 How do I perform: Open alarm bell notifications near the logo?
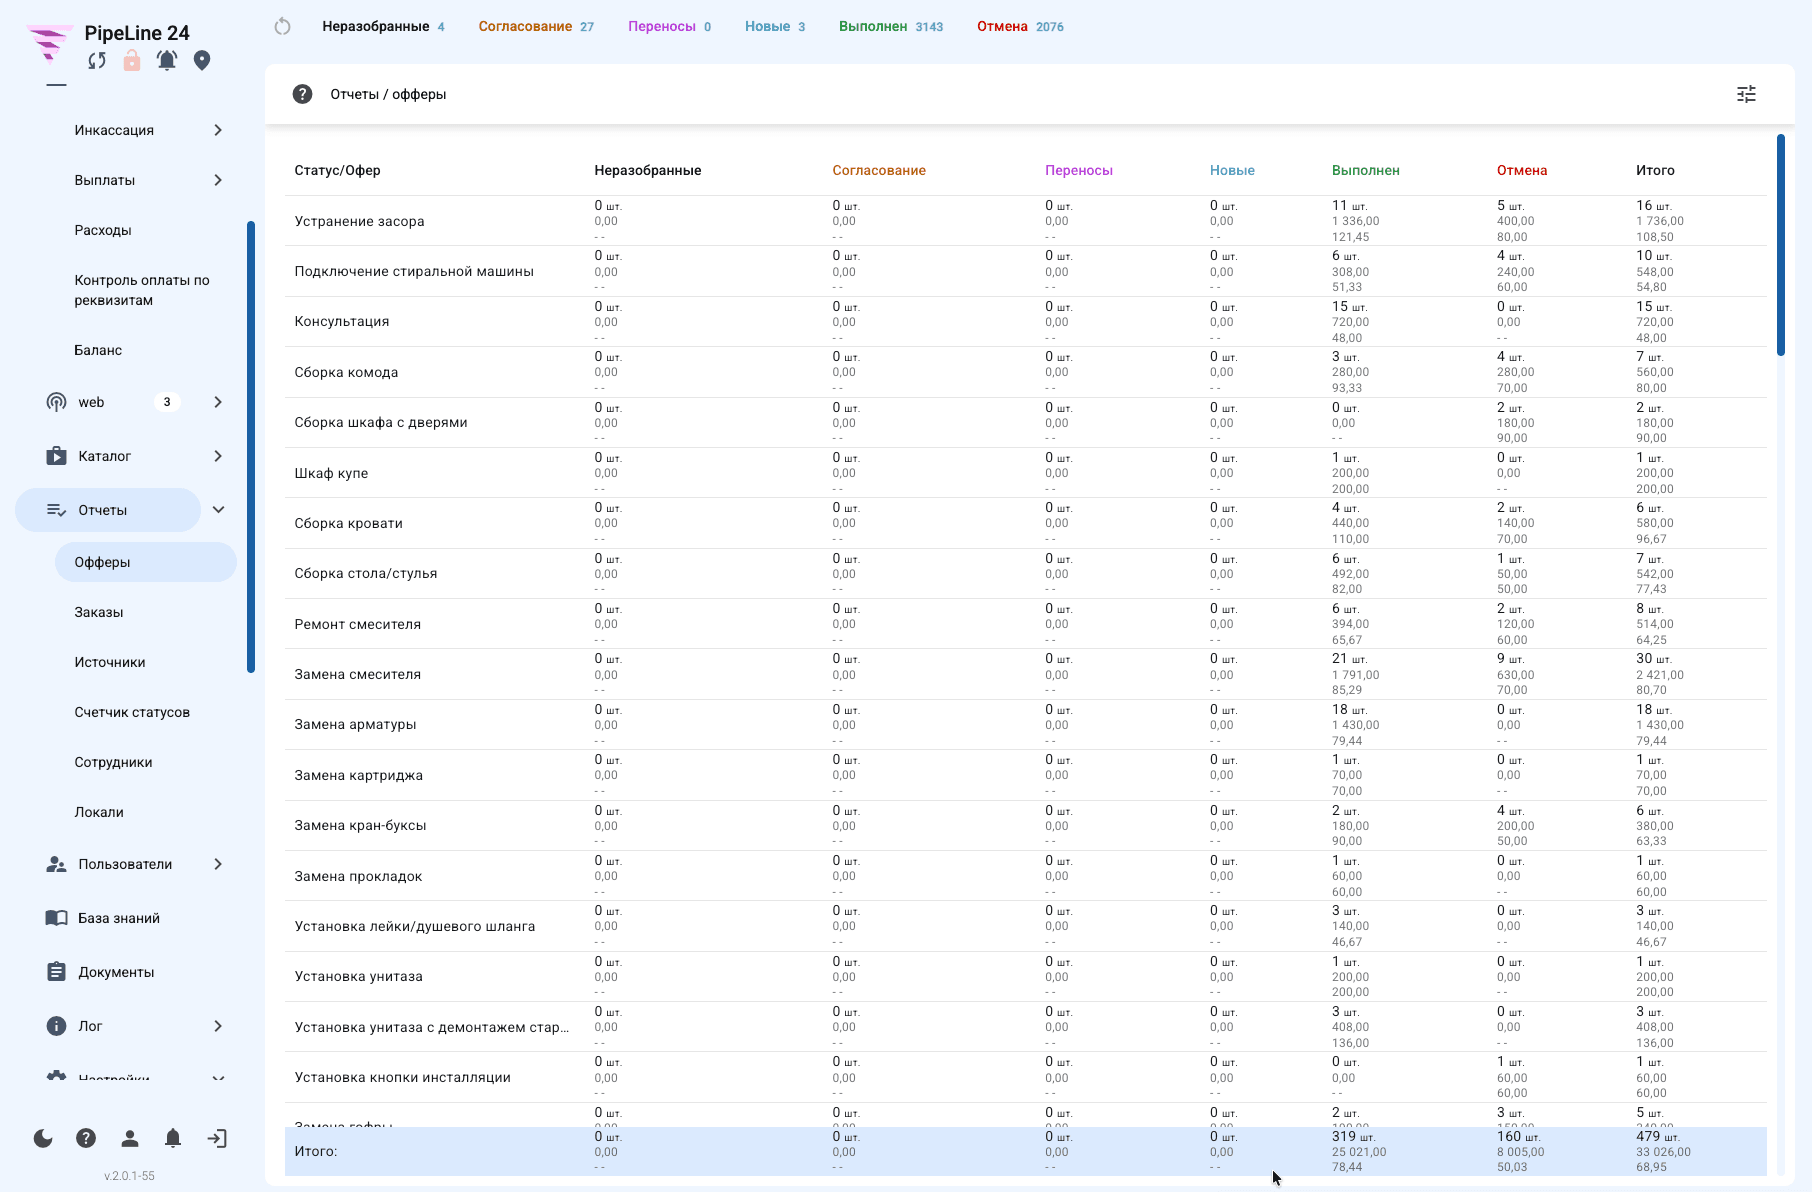pos(167,61)
